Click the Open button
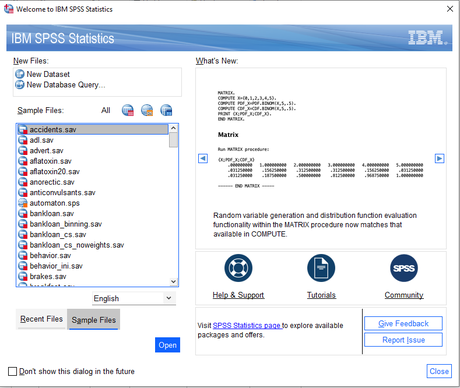The image size is (460, 388). pyautogui.click(x=168, y=345)
